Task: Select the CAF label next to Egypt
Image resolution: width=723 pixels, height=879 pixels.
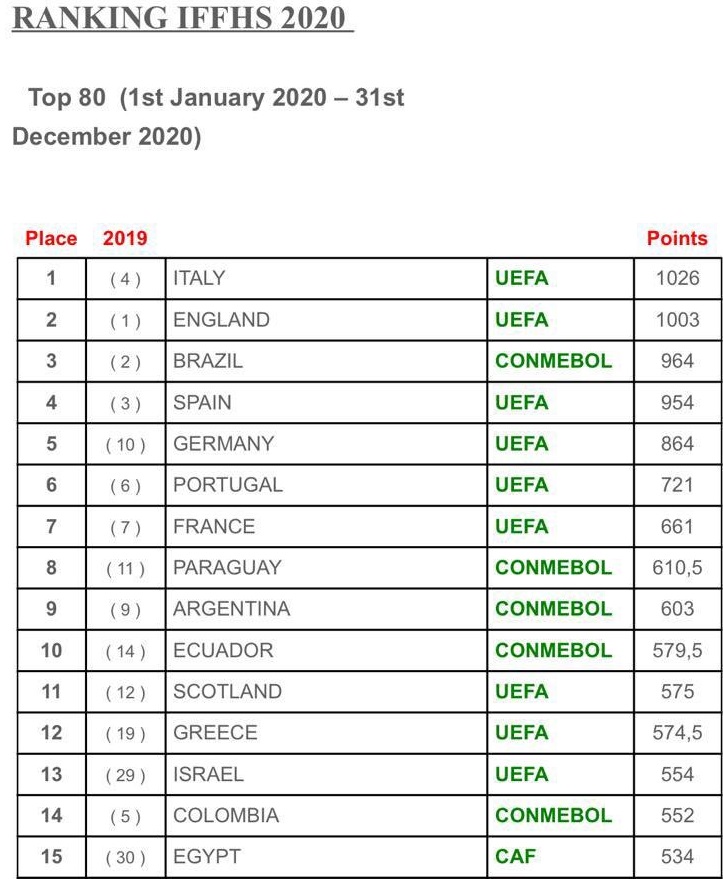Action: pos(516,857)
